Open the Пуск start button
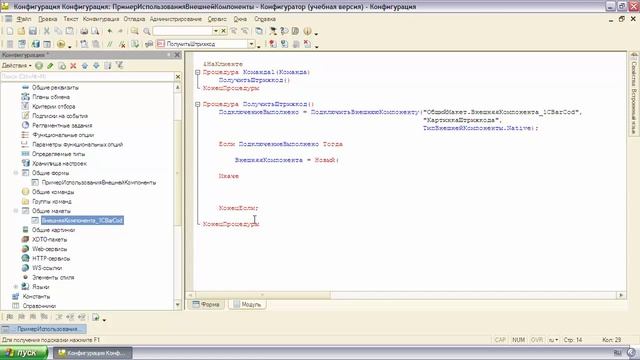 pos(24,353)
